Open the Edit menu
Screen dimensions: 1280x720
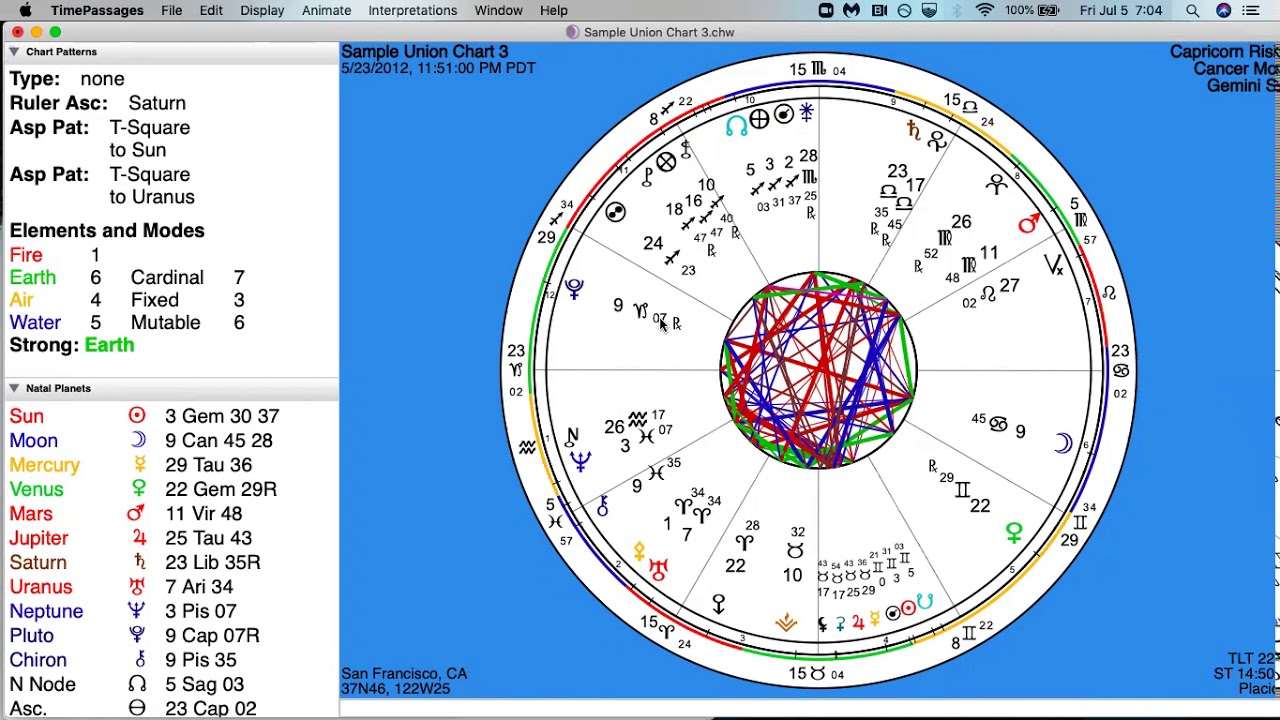210,11
